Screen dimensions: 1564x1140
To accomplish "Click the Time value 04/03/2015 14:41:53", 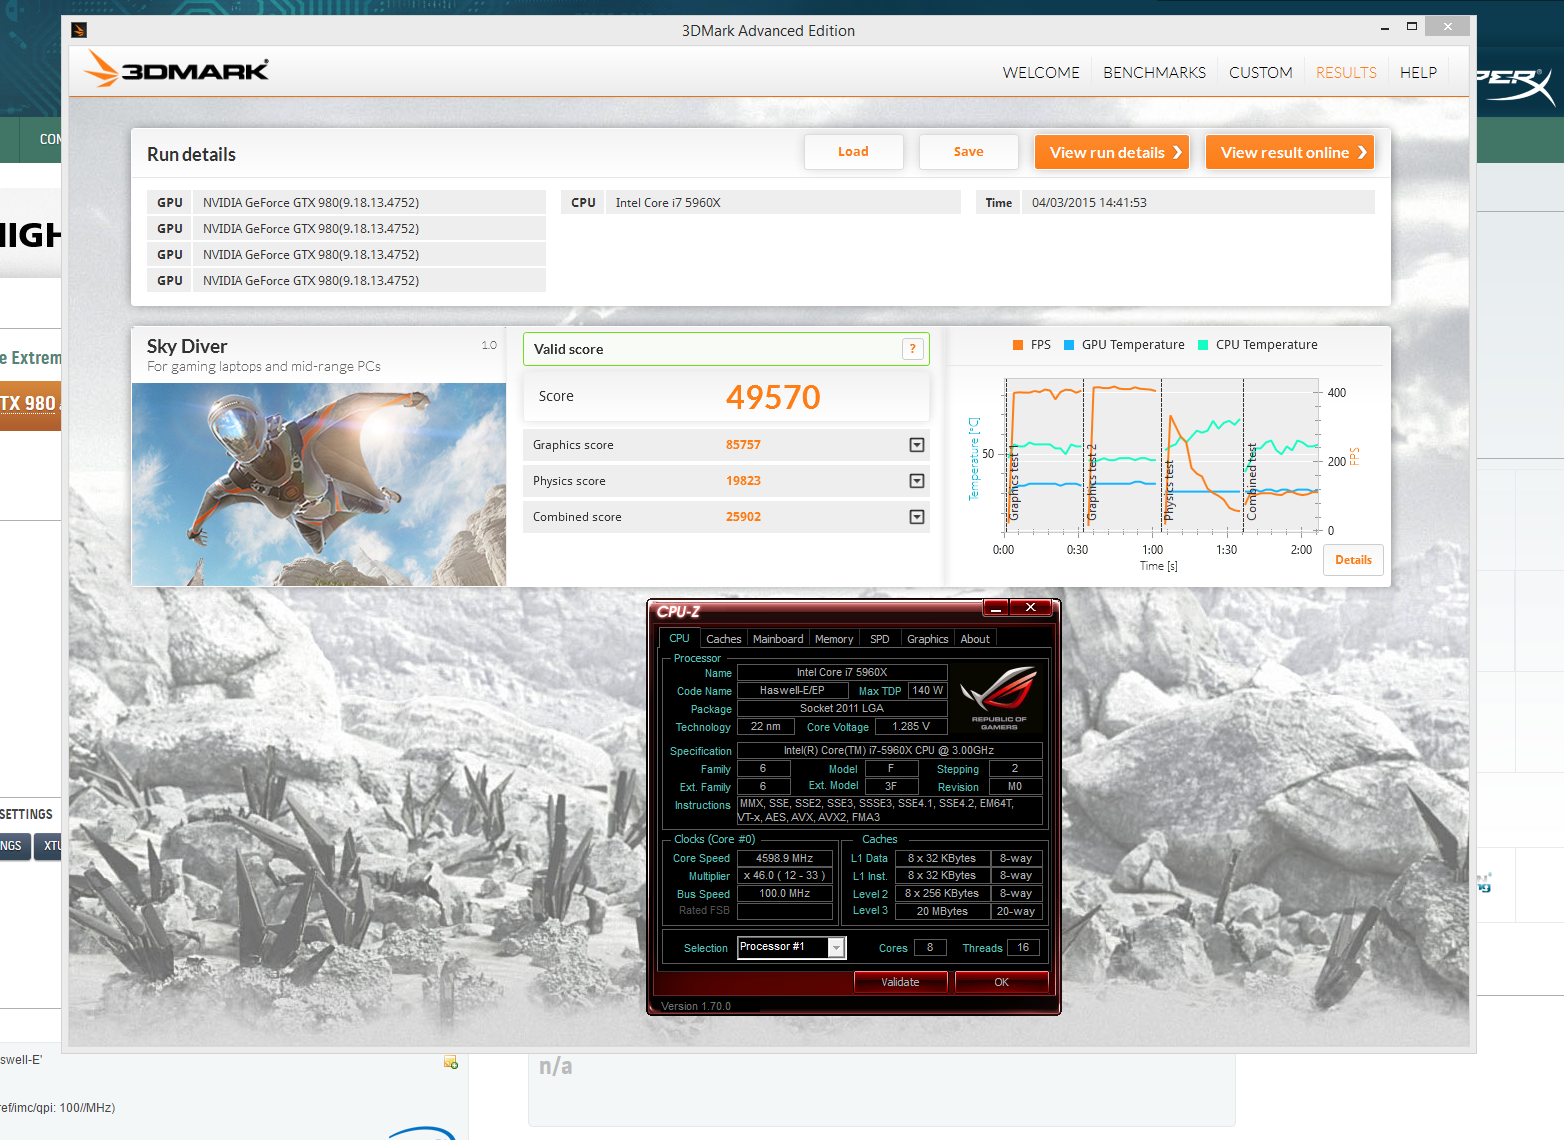I will 1198,202.
